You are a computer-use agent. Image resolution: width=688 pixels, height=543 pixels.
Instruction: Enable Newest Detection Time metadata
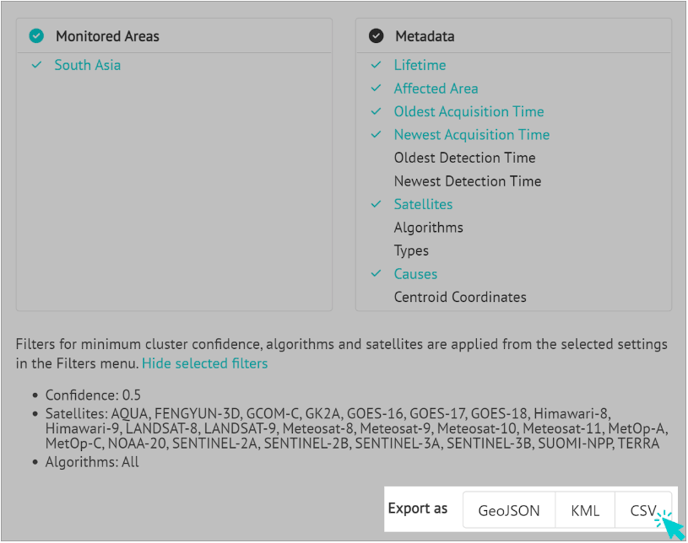point(467,181)
